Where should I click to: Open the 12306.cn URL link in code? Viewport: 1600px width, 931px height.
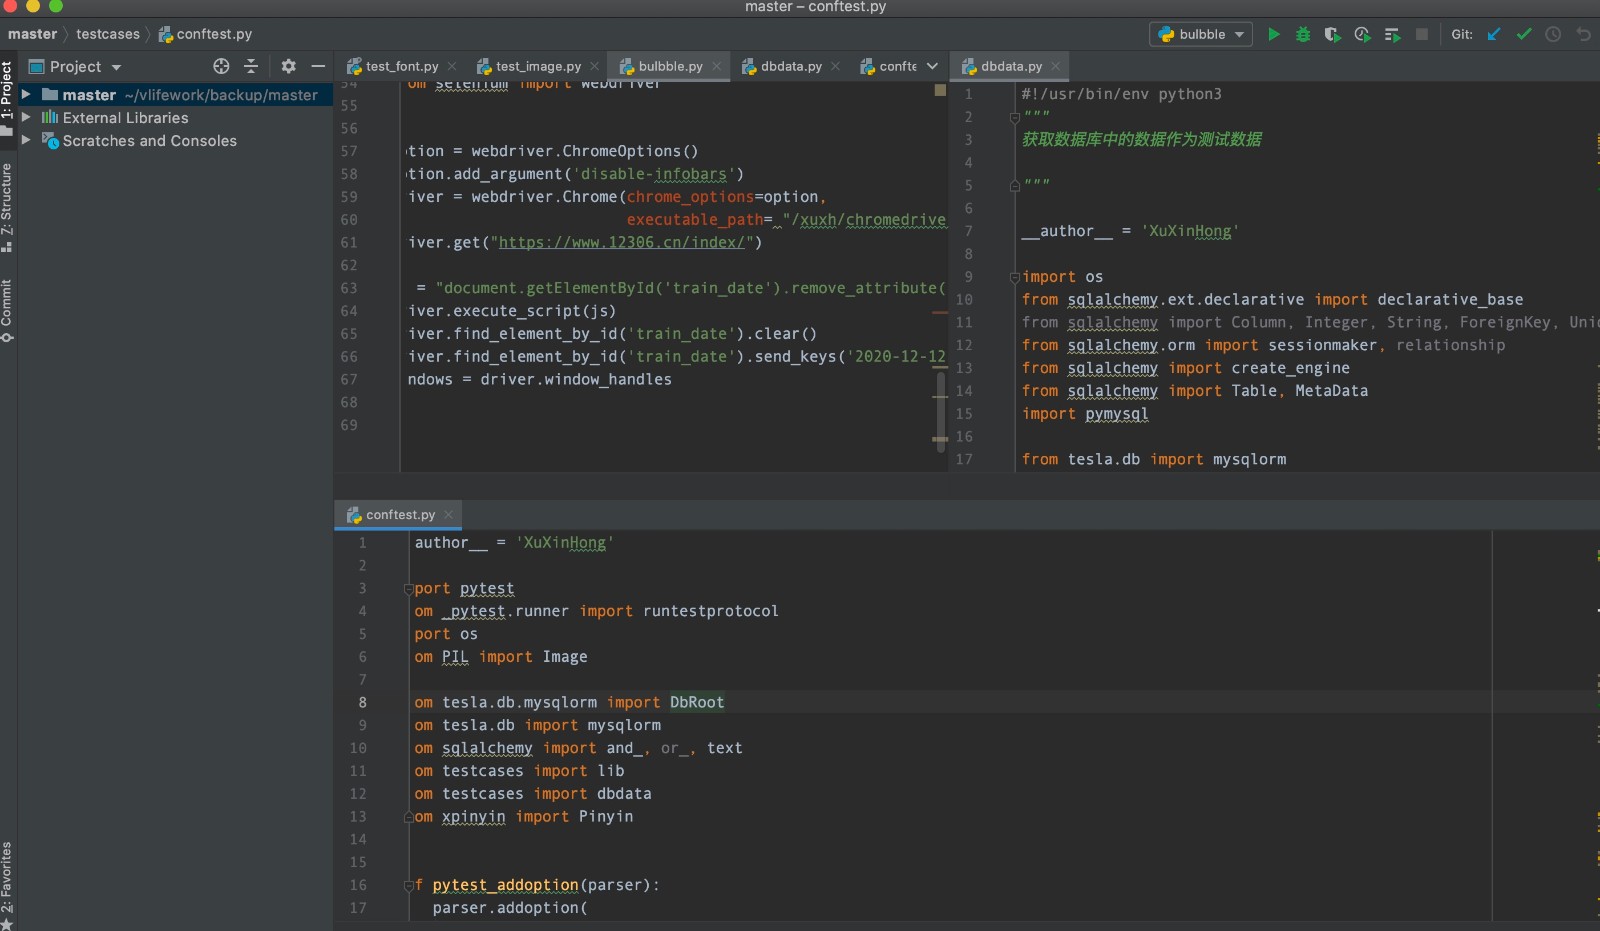tap(622, 242)
